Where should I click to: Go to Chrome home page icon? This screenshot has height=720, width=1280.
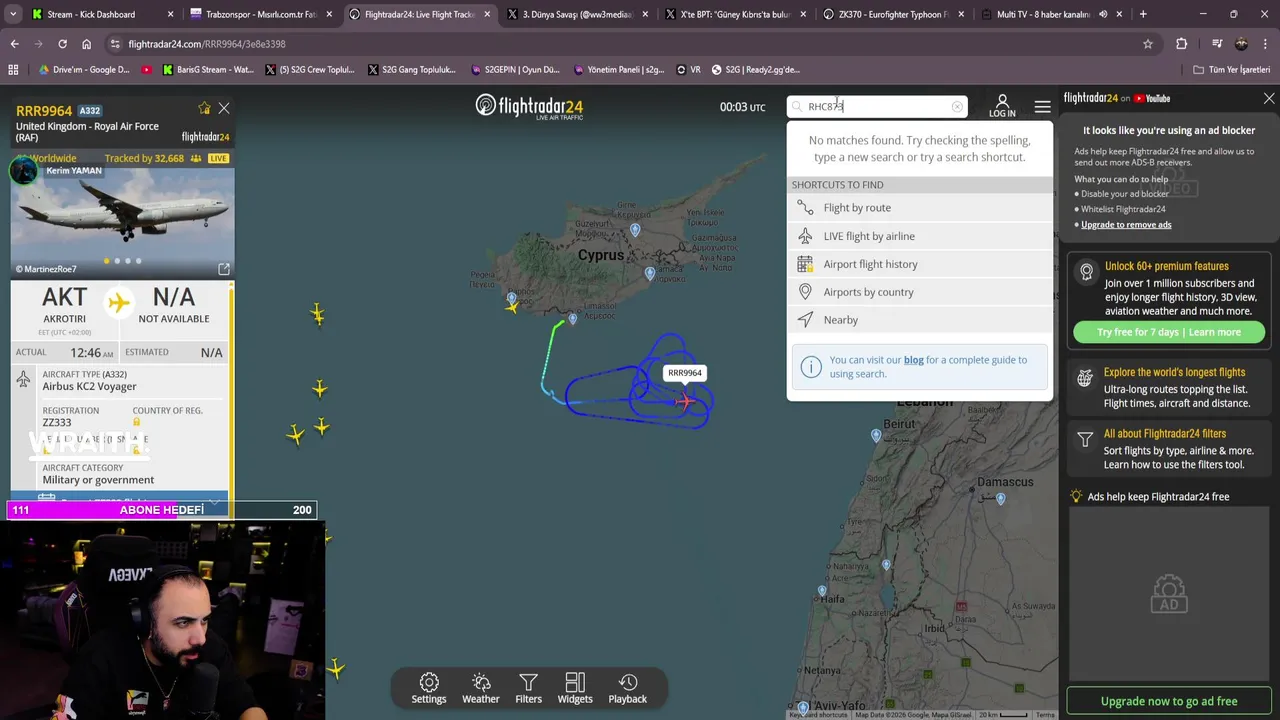click(86, 44)
